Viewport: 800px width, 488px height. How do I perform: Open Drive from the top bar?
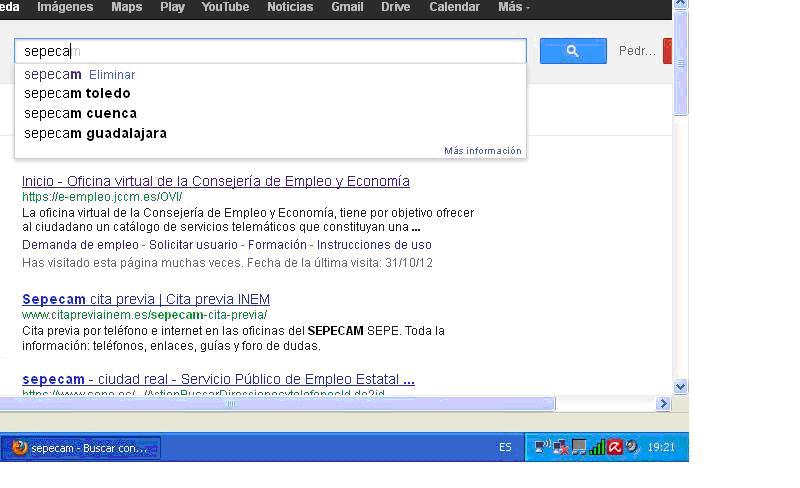[395, 7]
